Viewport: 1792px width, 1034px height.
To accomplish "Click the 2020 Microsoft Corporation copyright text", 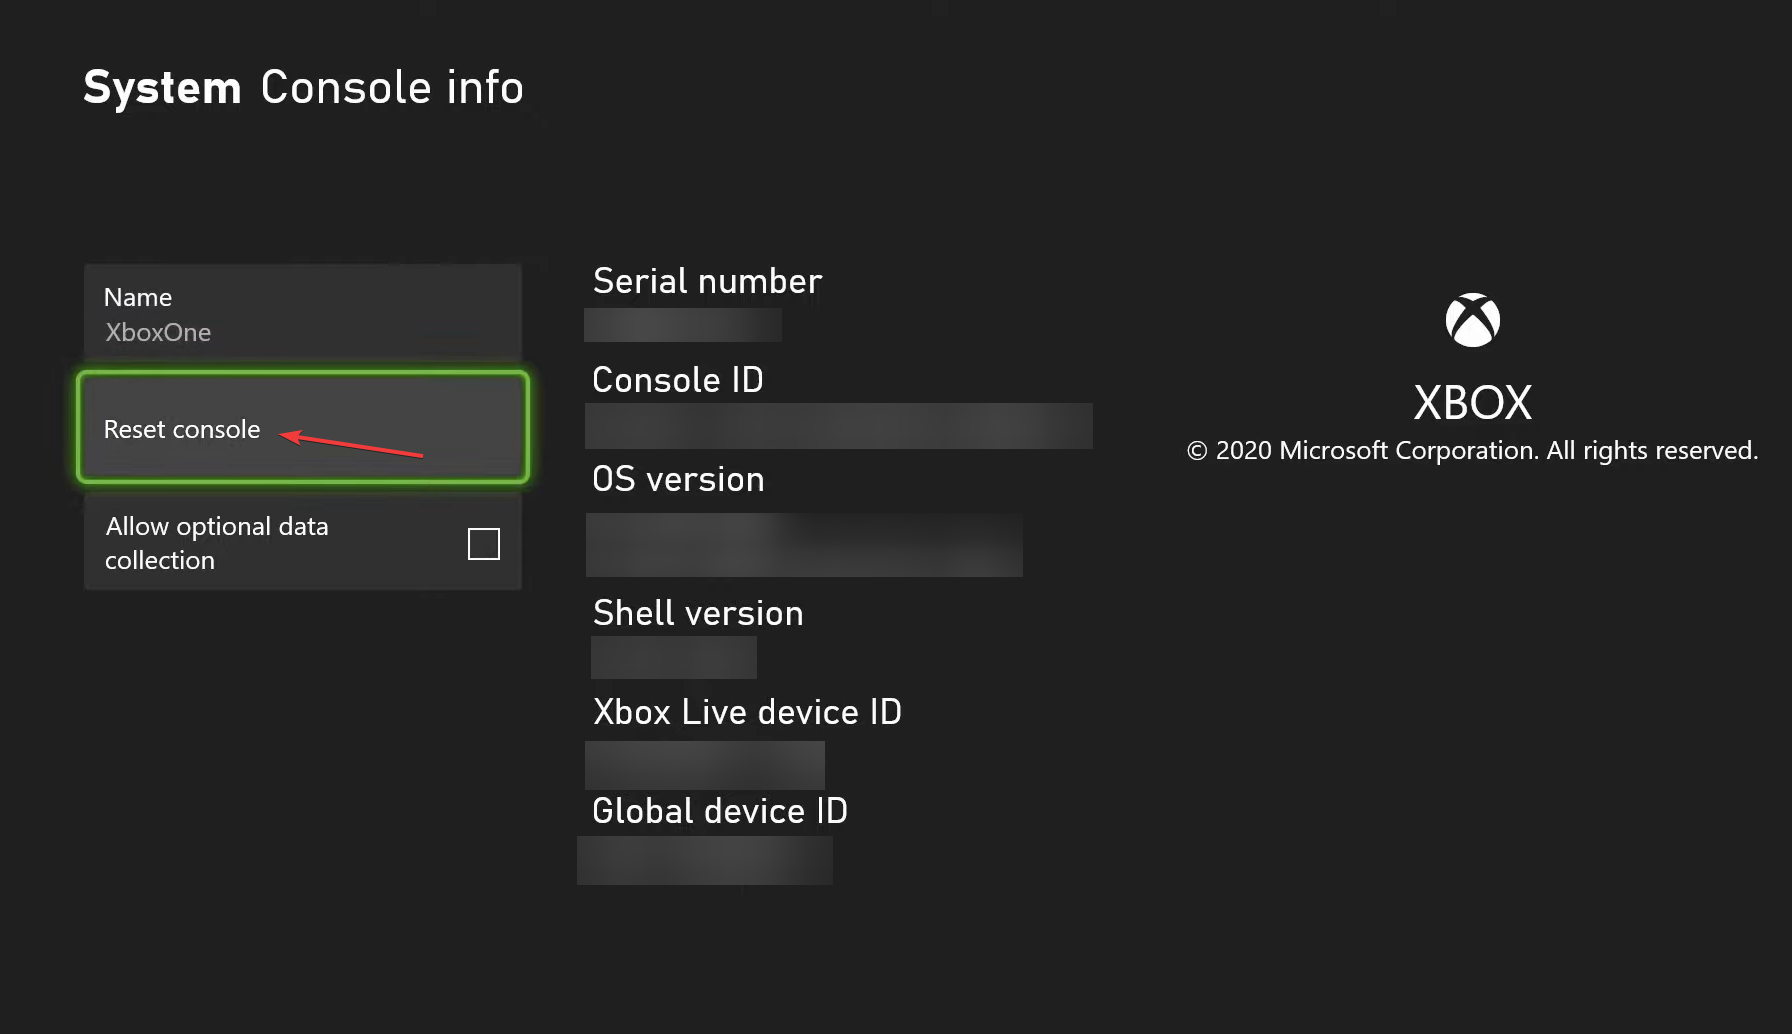I will [x=1472, y=451].
